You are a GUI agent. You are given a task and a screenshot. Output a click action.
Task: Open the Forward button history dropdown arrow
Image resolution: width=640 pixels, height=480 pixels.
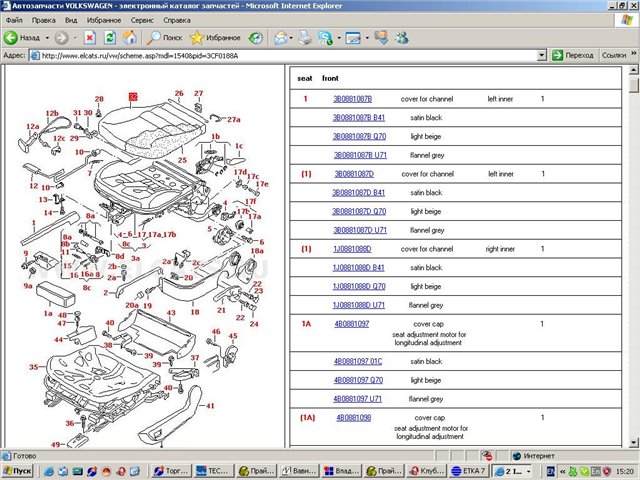coord(75,38)
